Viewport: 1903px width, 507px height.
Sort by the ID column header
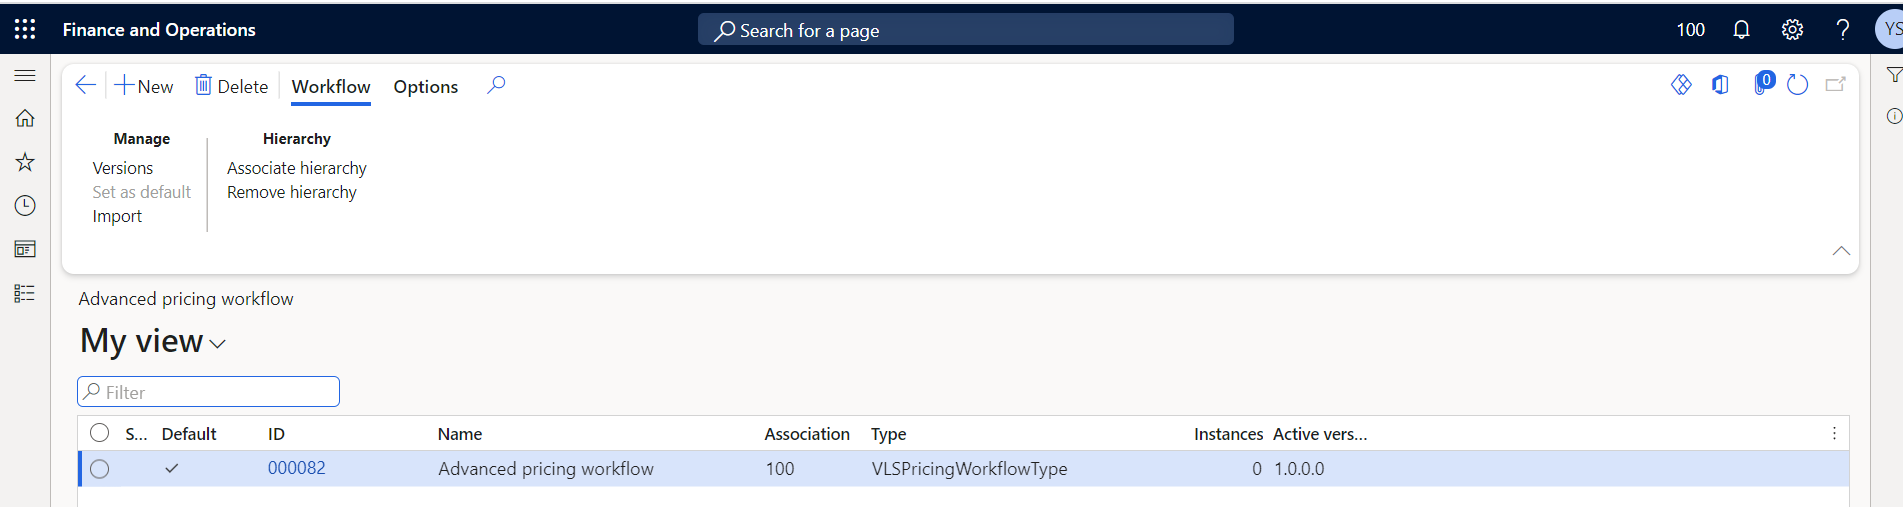(277, 434)
